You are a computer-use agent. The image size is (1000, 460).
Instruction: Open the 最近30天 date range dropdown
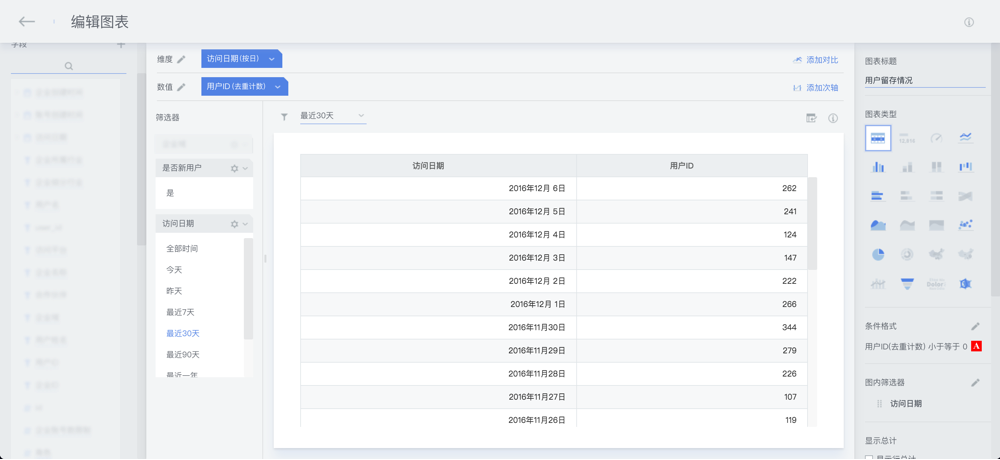[x=333, y=115]
